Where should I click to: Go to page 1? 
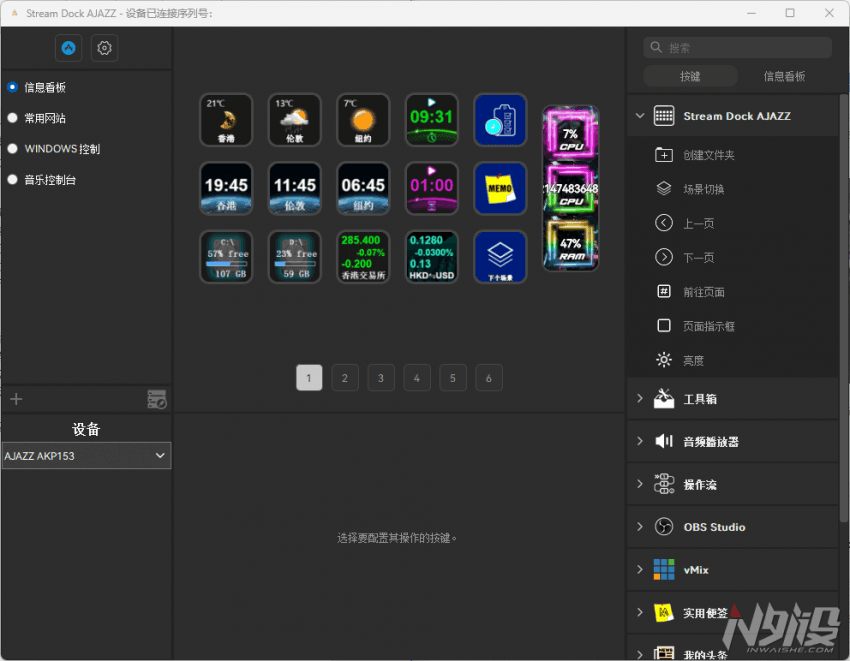pos(309,378)
